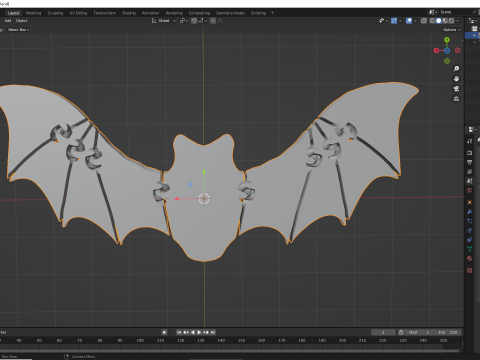Click the red X axis gizmo ball
This screenshot has width=480, height=360.
(x=436, y=51)
